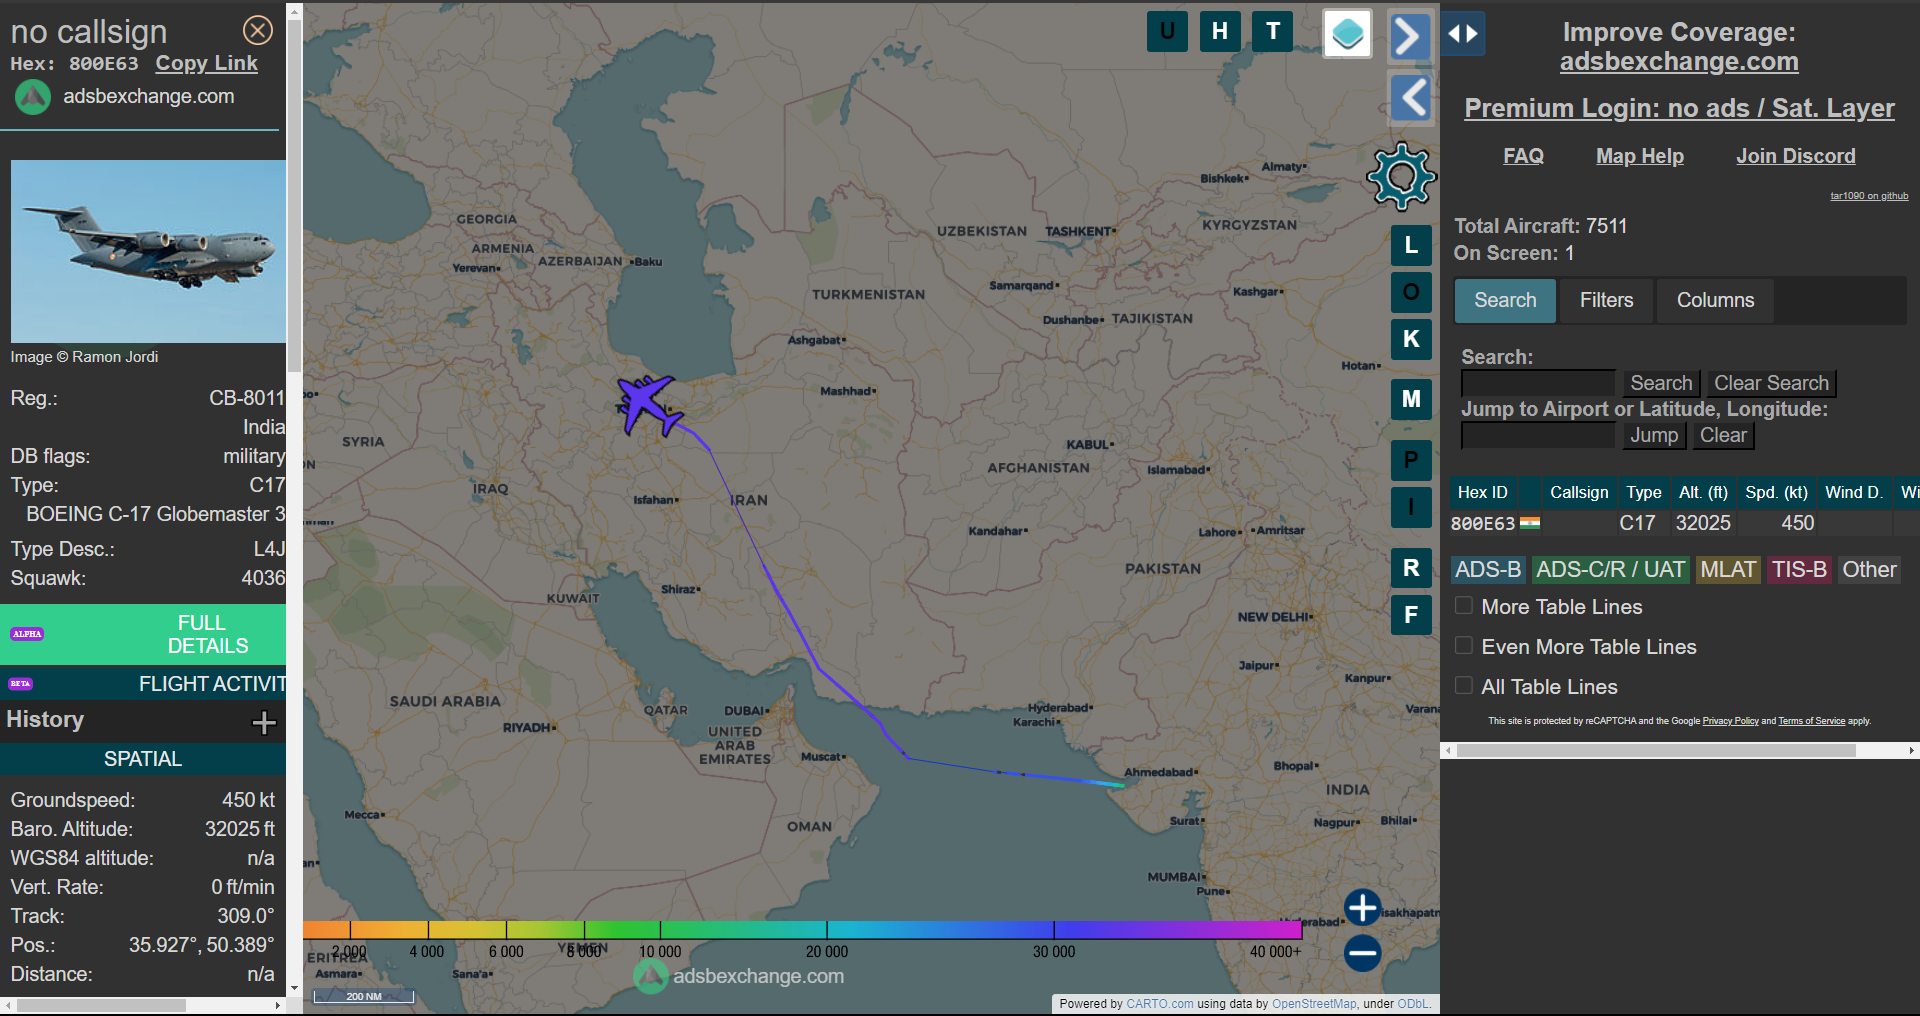Click the right chevron expand sidebar button

1410,37
